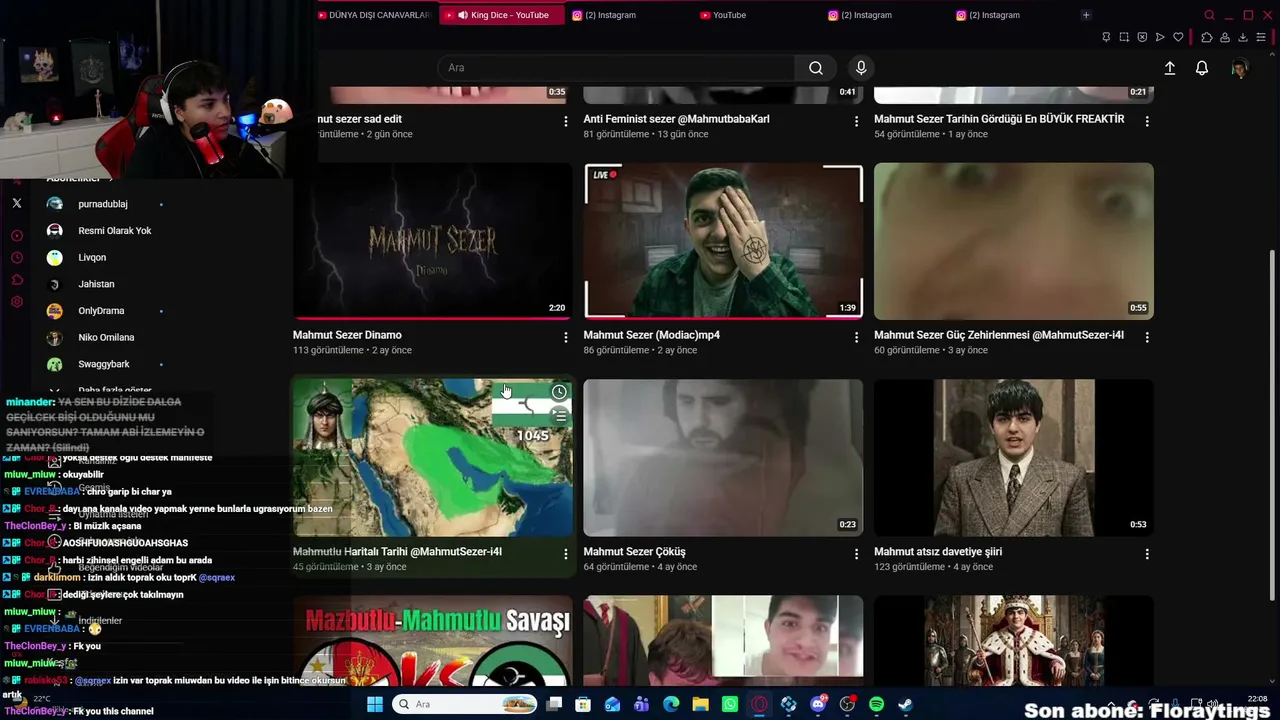Click the Windows taskbar search box
Image resolution: width=1280 pixels, height=720 pixels.
(465, 705)
